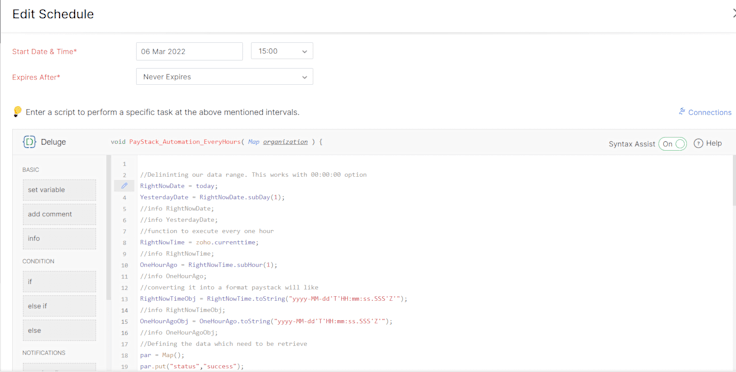Click comment //info RightNowTimeObj;
736x372 pixels.
coord(183,310)
